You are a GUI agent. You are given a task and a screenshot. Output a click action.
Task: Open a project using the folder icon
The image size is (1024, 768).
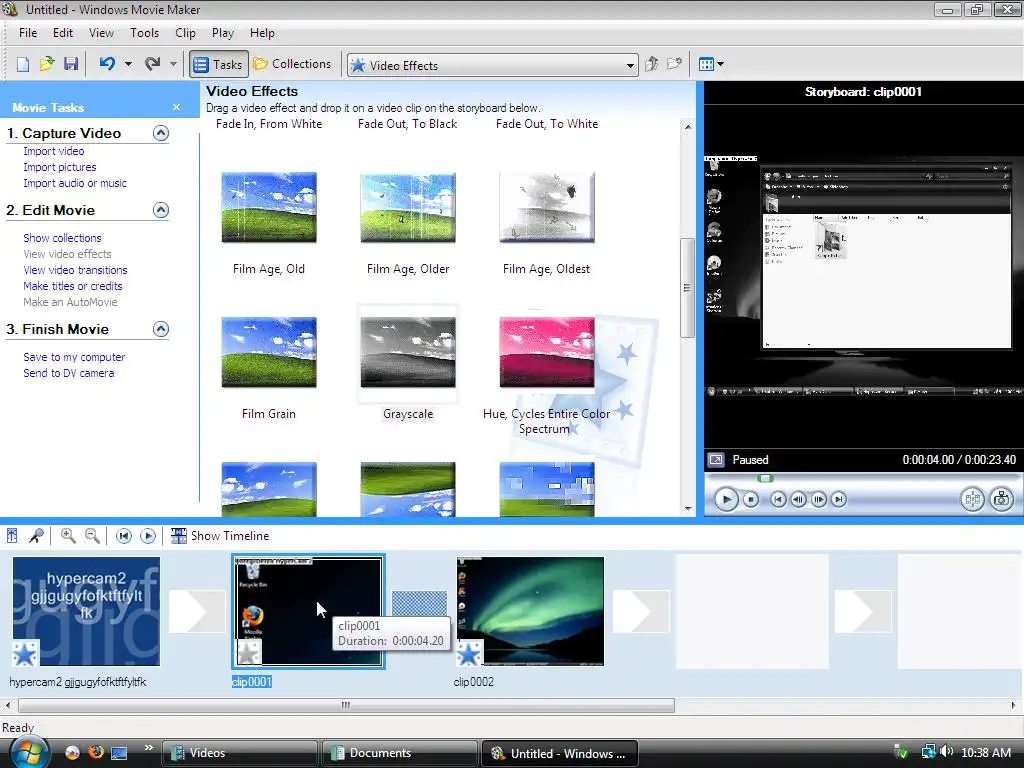(46, 64)
